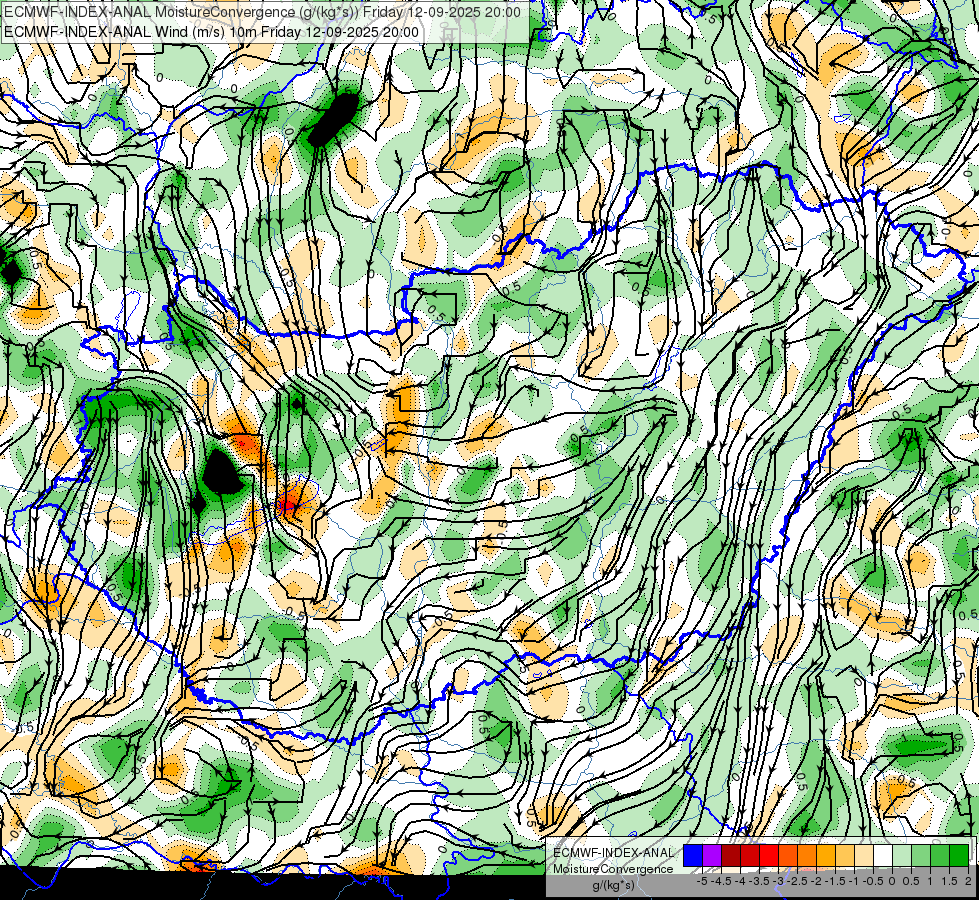Click the MoistureConvergence label in the legend
Image resolution: width=979 pixels, height=900 pixels.
(613, 869)
